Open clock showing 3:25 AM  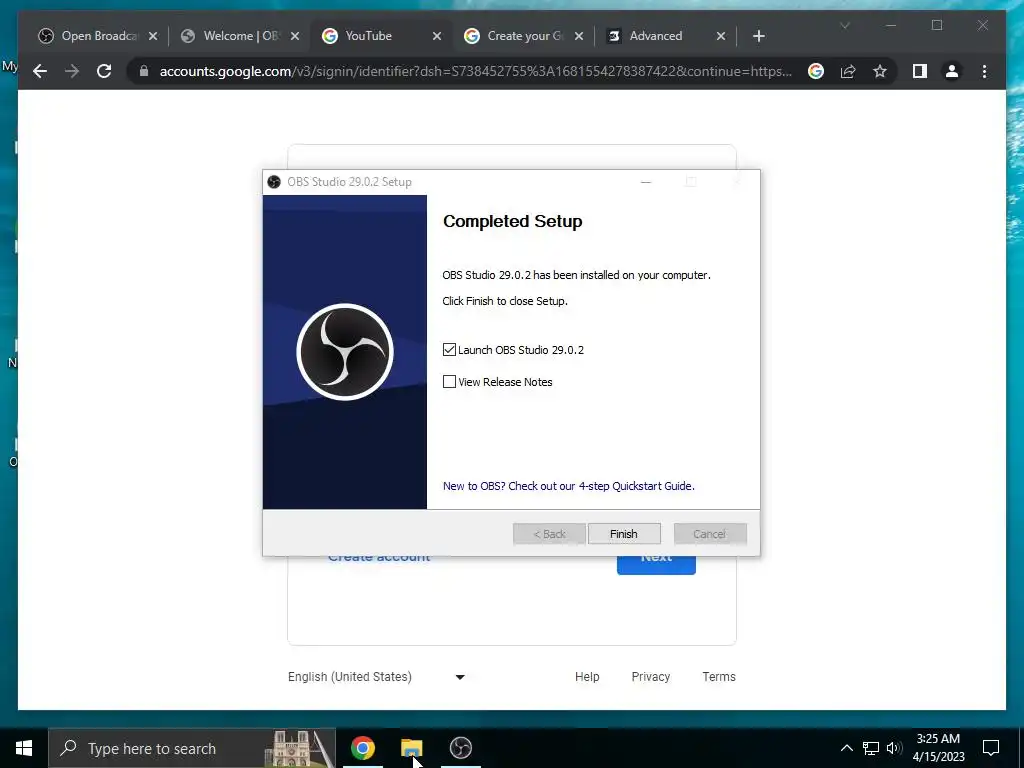pos(938,748)
